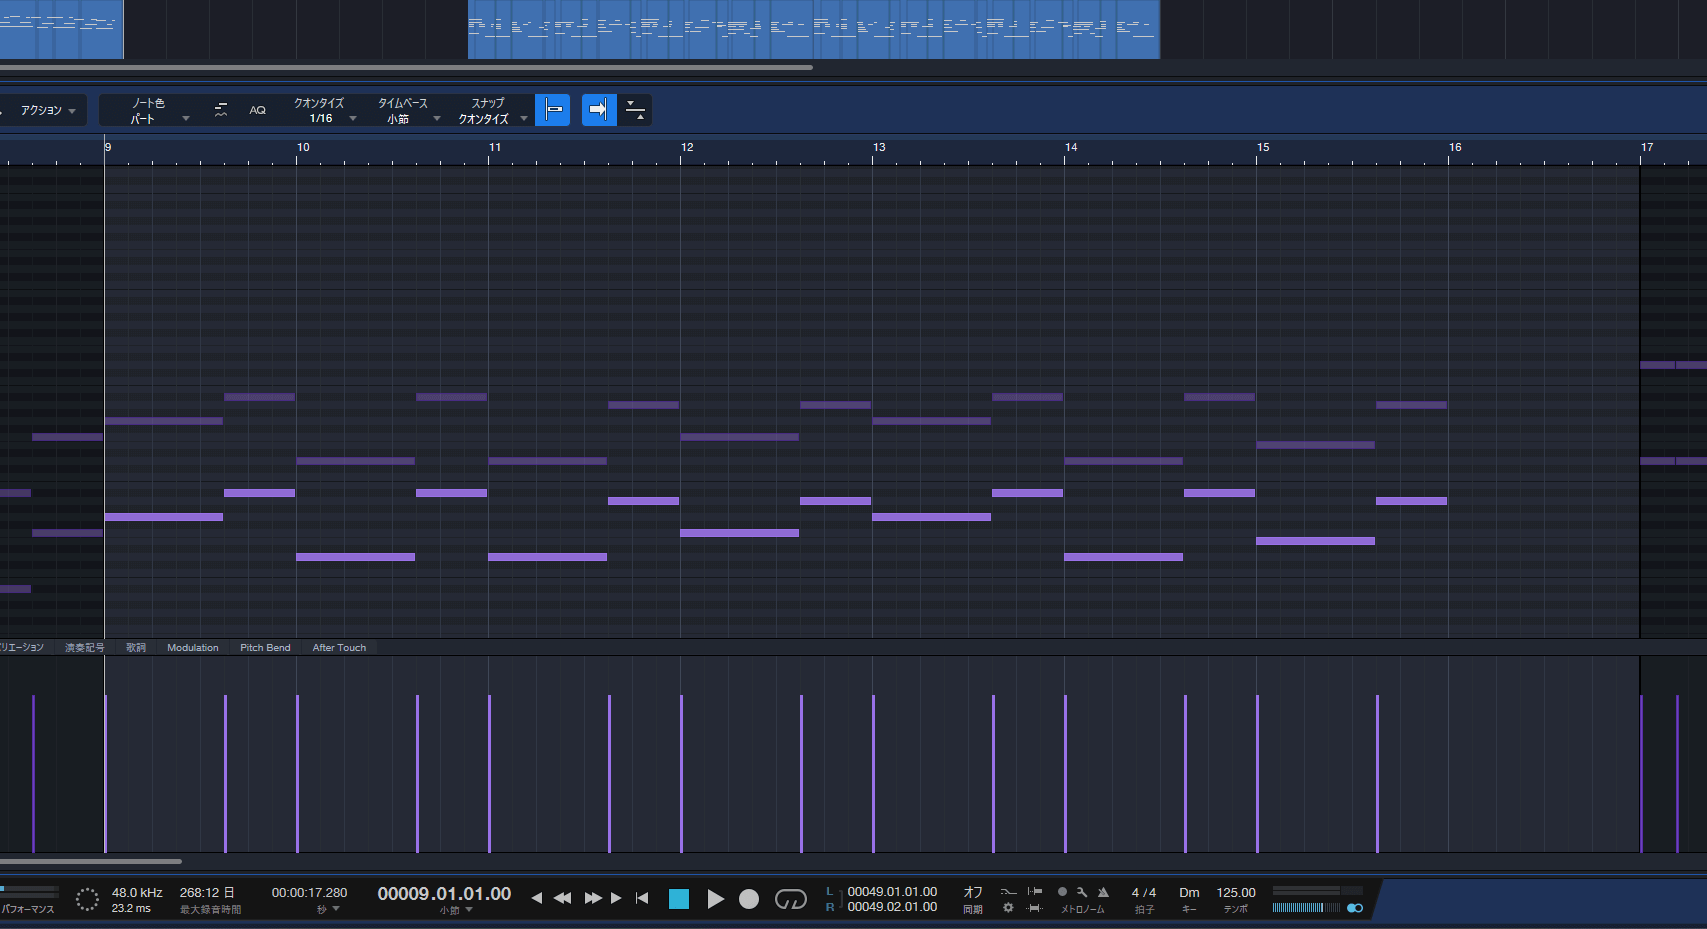This screenshot has height=929, width=1707.
Task: Open metronome setup wrench icon
Action: tap(1082, 891)
